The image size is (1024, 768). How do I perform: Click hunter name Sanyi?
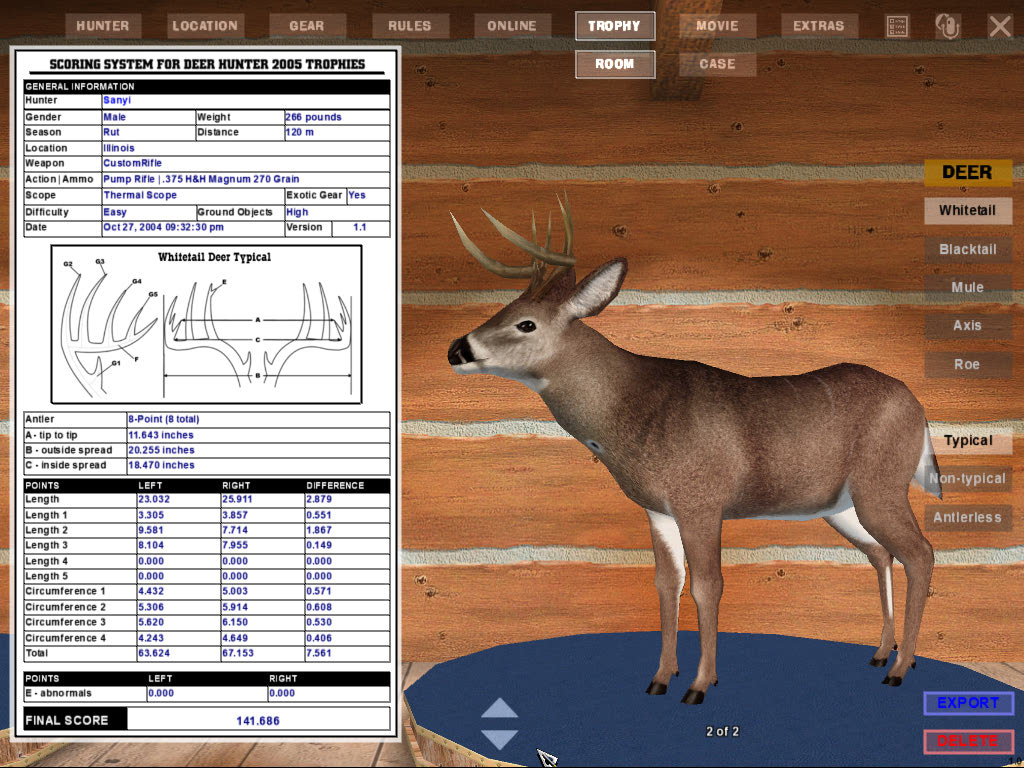click(117, 101)
